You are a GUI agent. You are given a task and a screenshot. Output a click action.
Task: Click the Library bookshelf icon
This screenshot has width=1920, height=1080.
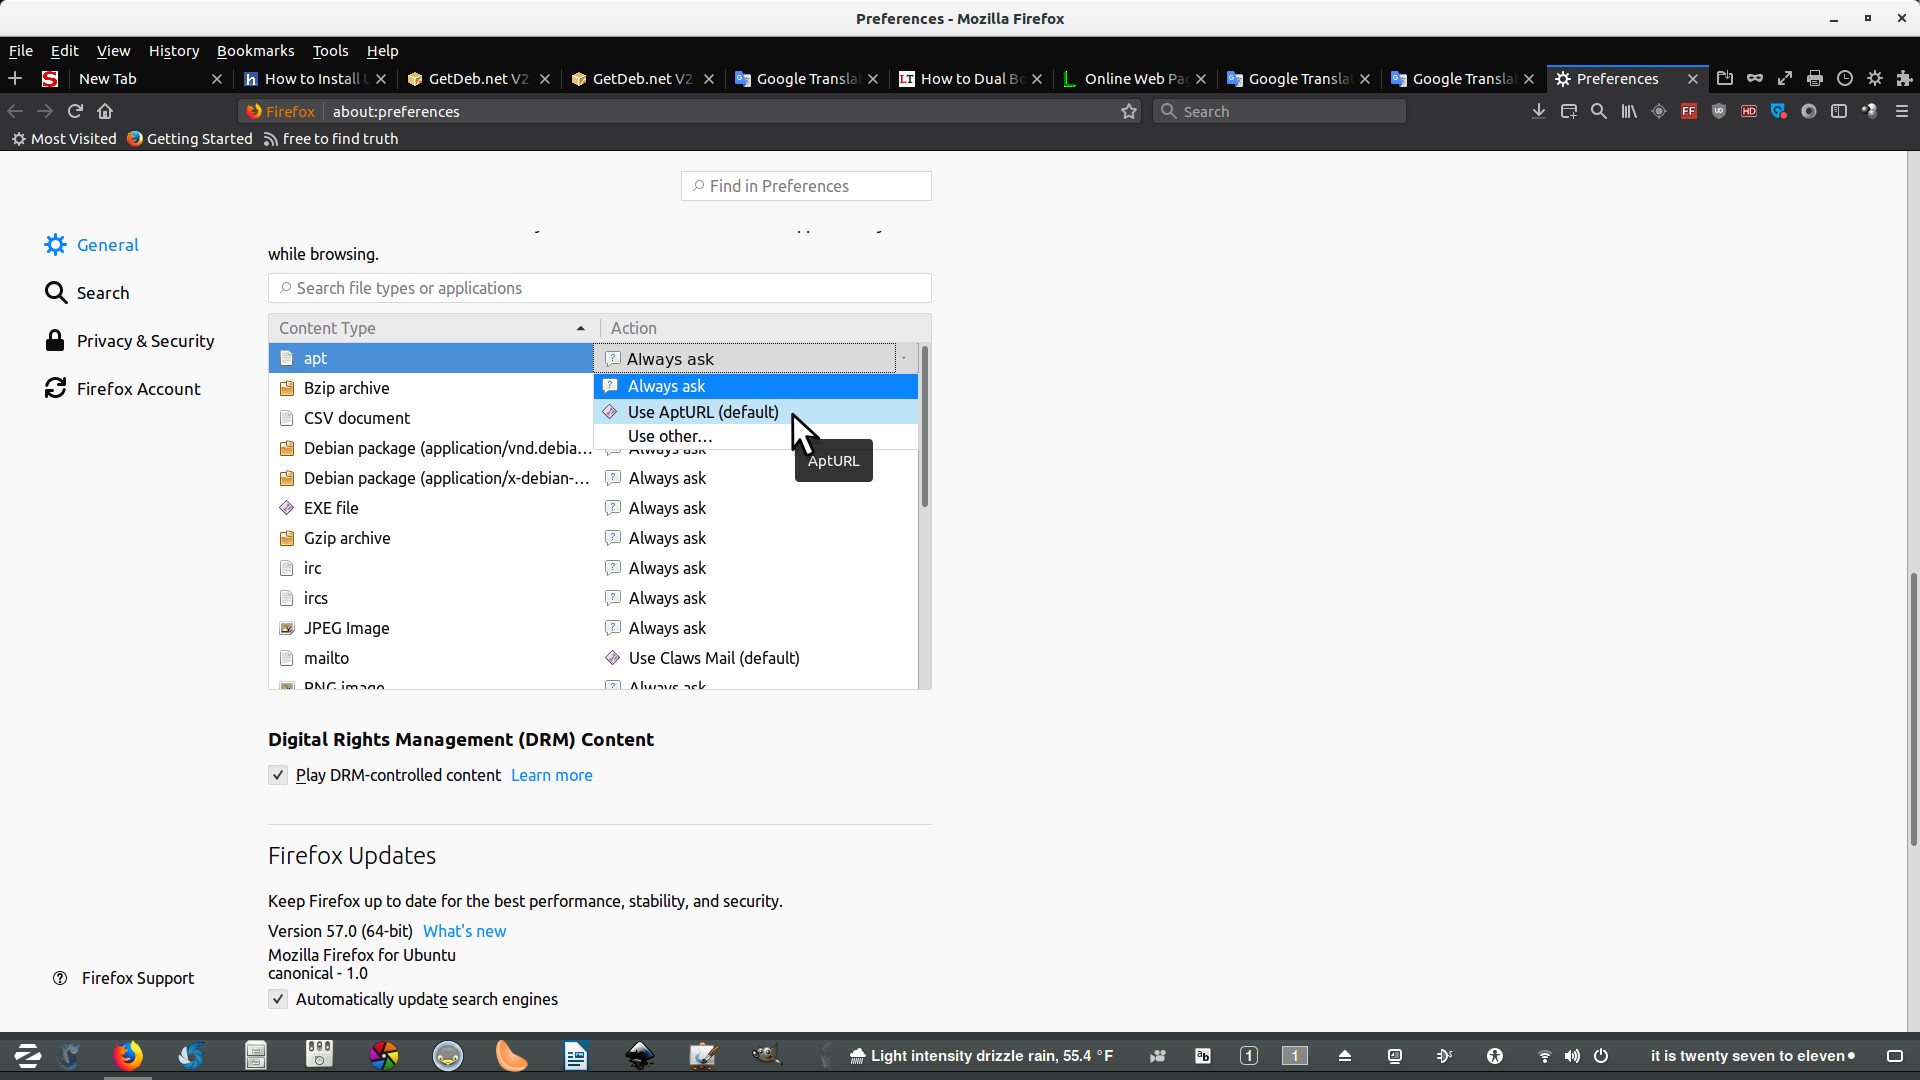[1629, 111]
